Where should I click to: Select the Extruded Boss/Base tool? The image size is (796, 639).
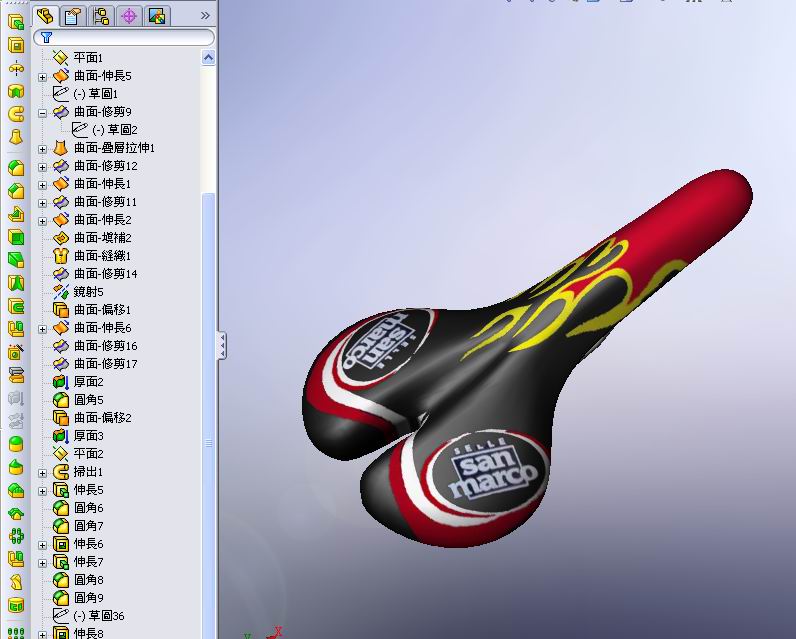(16, 22)
